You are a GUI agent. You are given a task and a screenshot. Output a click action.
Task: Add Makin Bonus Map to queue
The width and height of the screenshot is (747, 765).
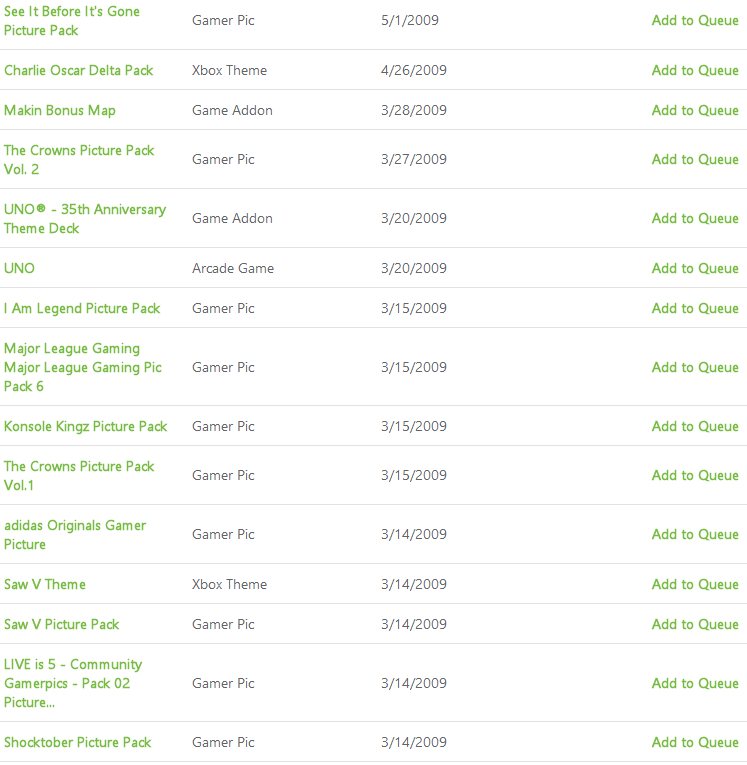pos(695,110)
